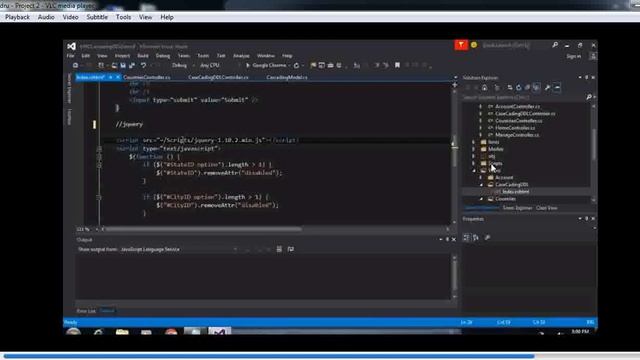Click the Solution Explorer sync icon
Image resolution: width=640 pixels, height=360 pixels.
coord(510,87)
